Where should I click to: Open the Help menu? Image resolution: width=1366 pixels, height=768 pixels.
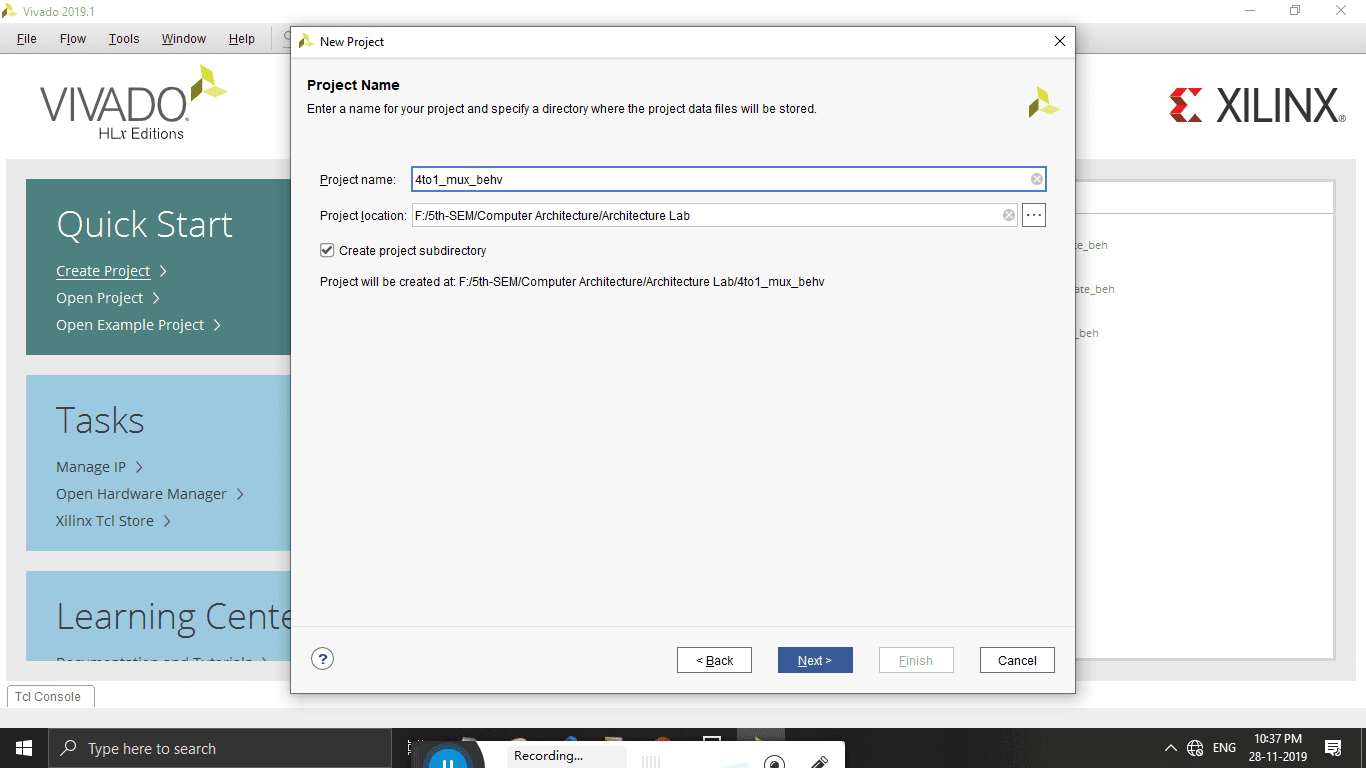[242, 38]
